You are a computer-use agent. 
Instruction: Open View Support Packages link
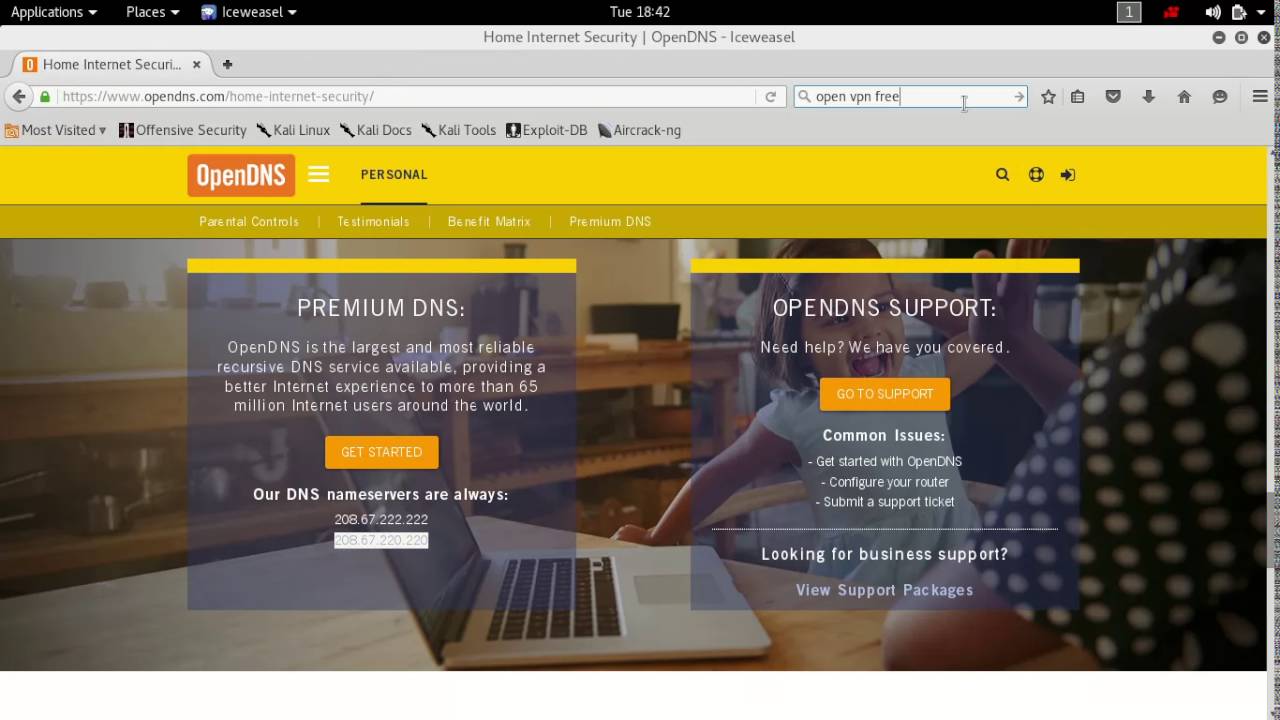885,590
